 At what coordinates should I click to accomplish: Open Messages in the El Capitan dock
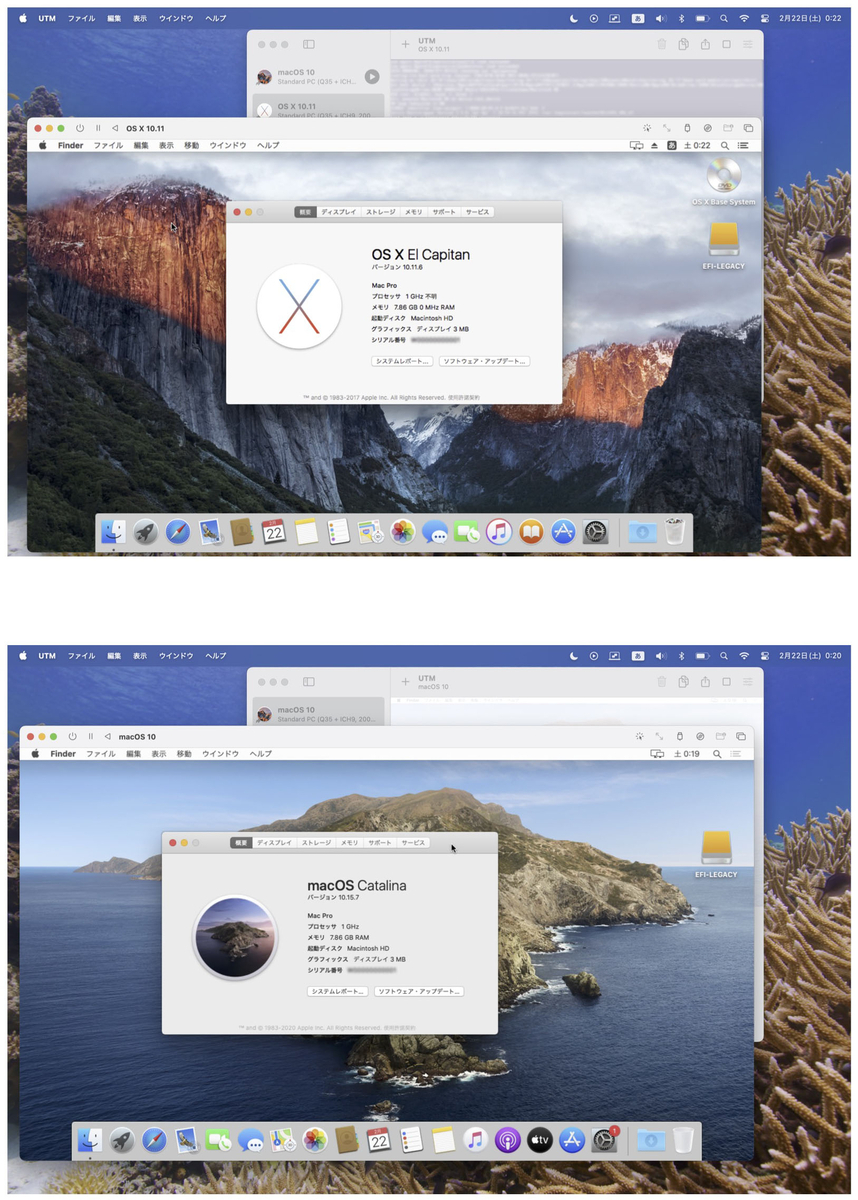[x=435, y=532]
